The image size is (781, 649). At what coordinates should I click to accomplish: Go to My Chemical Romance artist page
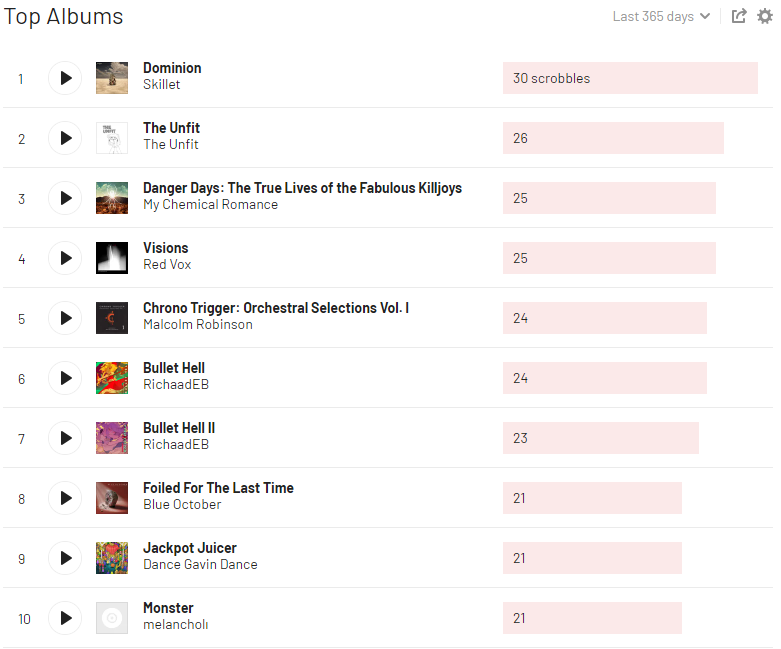point(210,204)
